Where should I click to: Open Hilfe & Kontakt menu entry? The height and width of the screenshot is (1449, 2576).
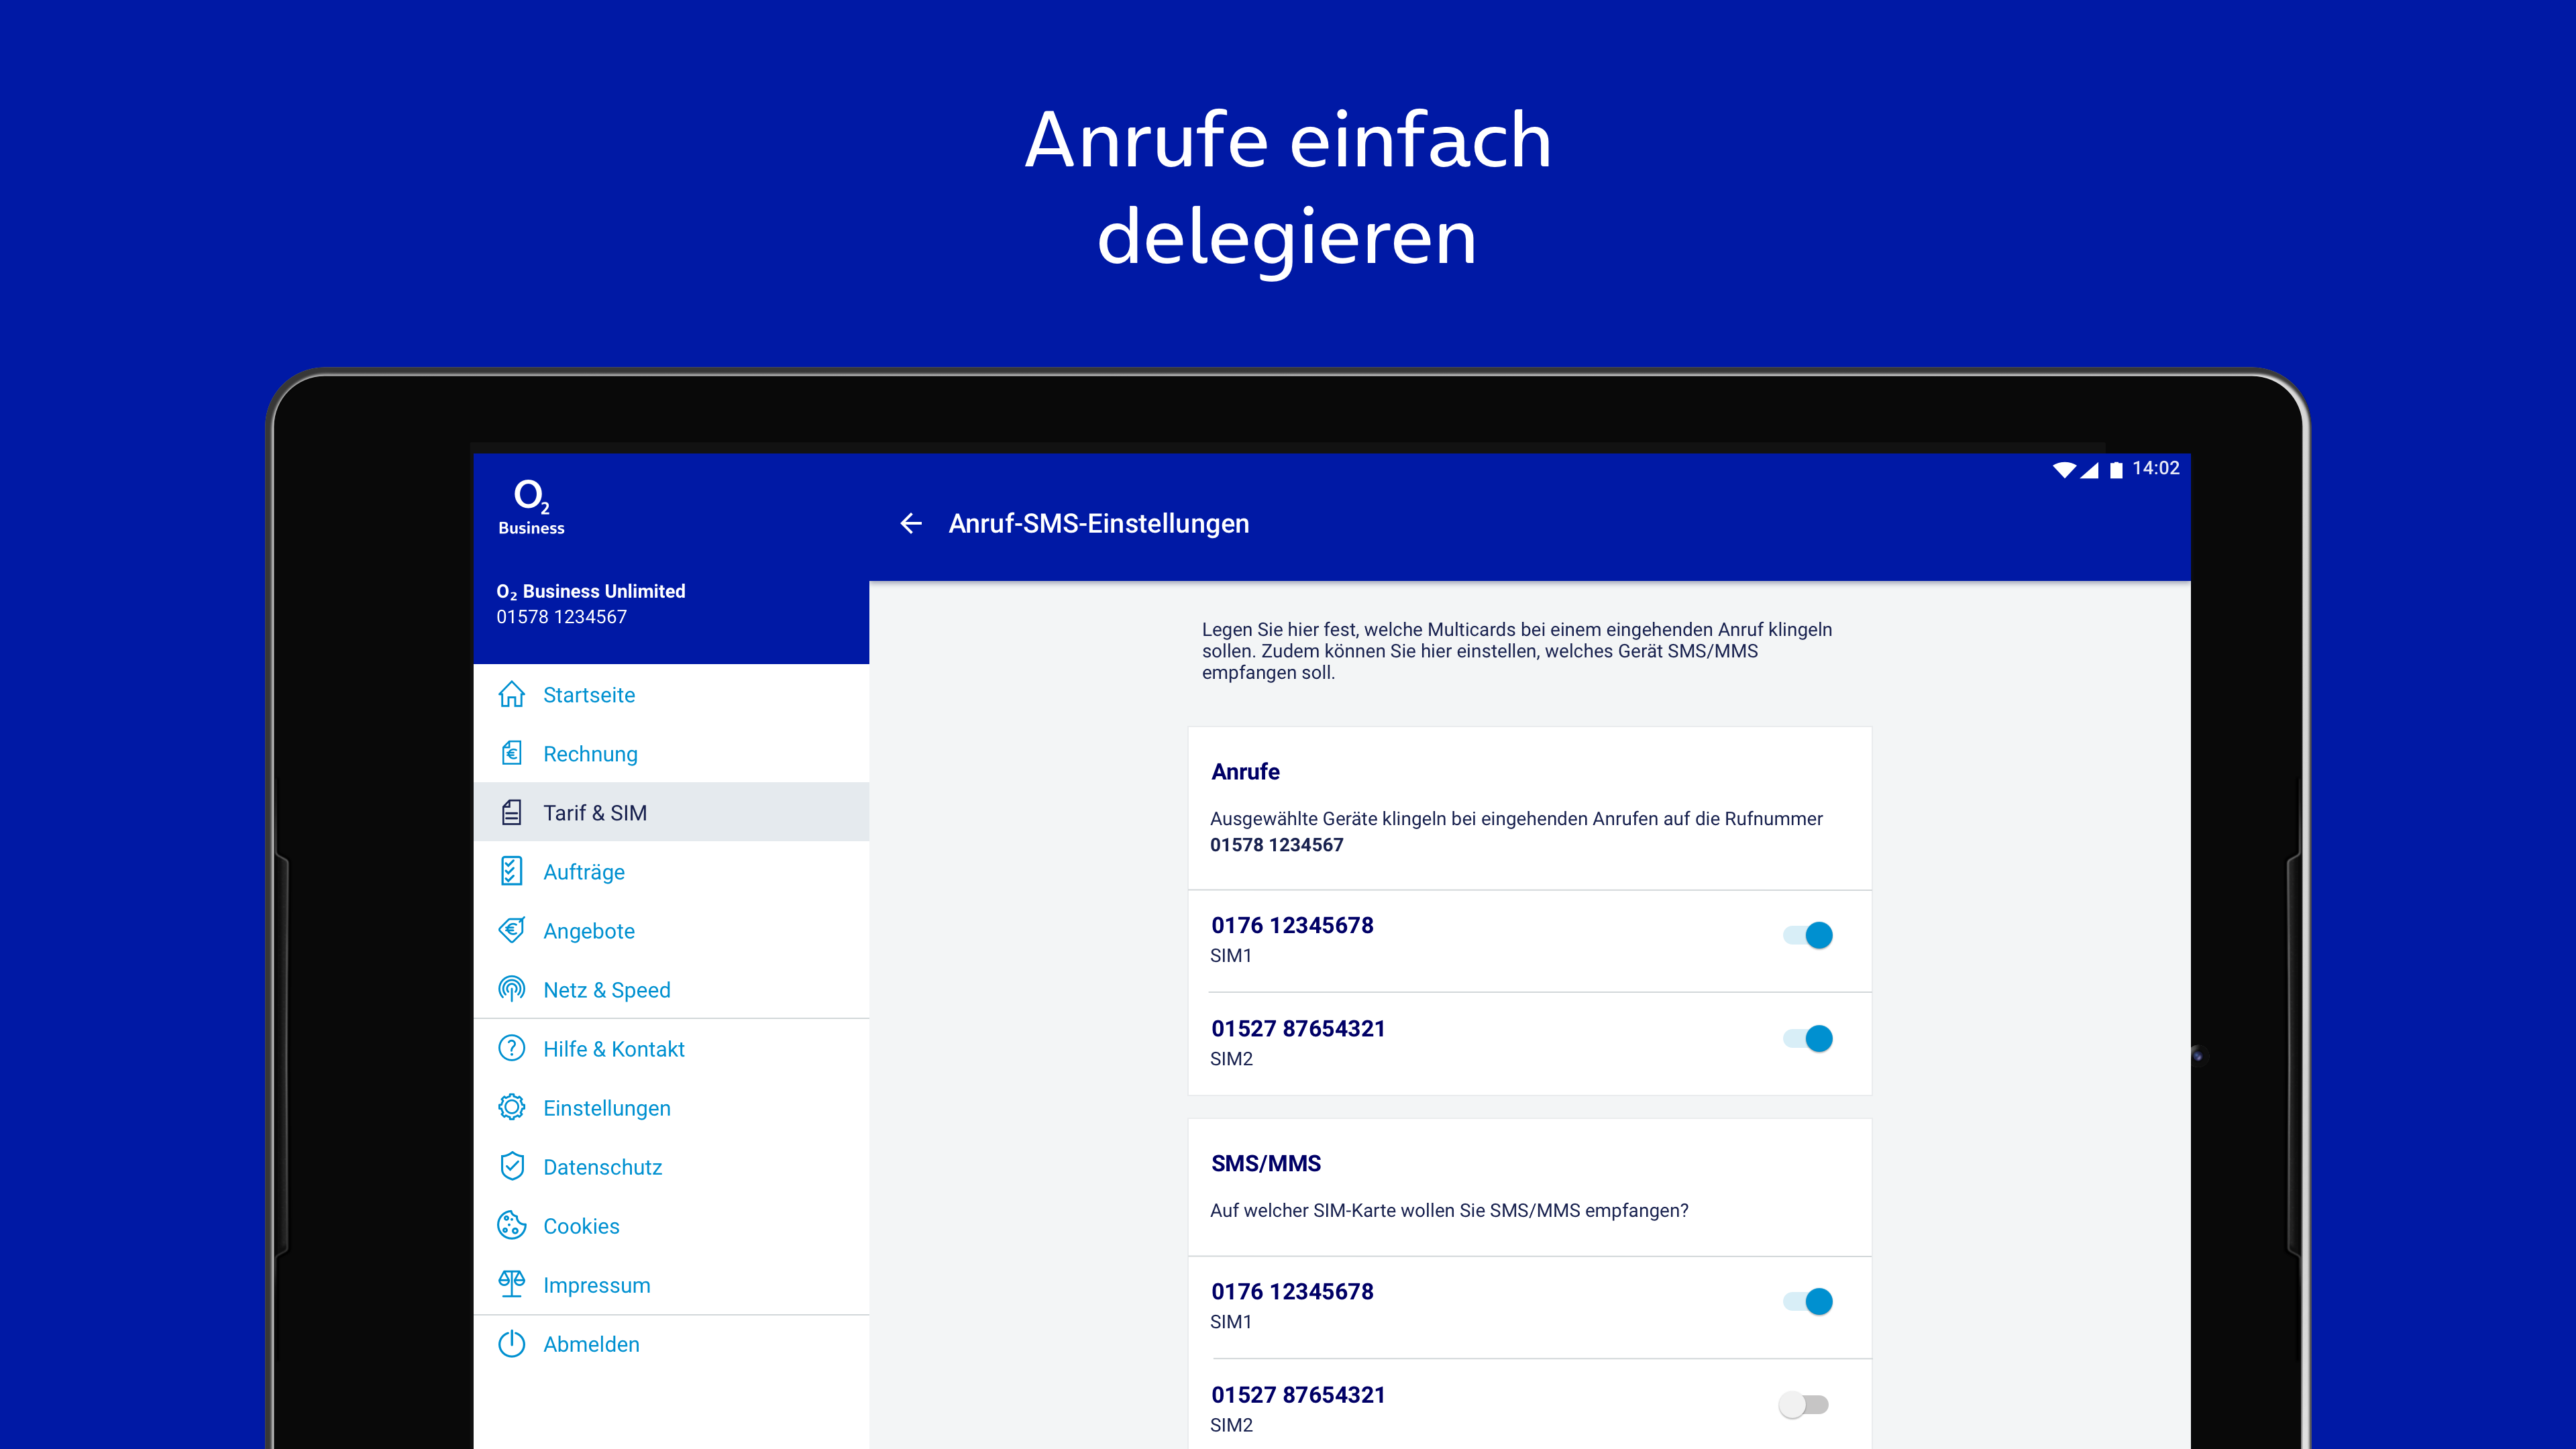point(613,1048)
